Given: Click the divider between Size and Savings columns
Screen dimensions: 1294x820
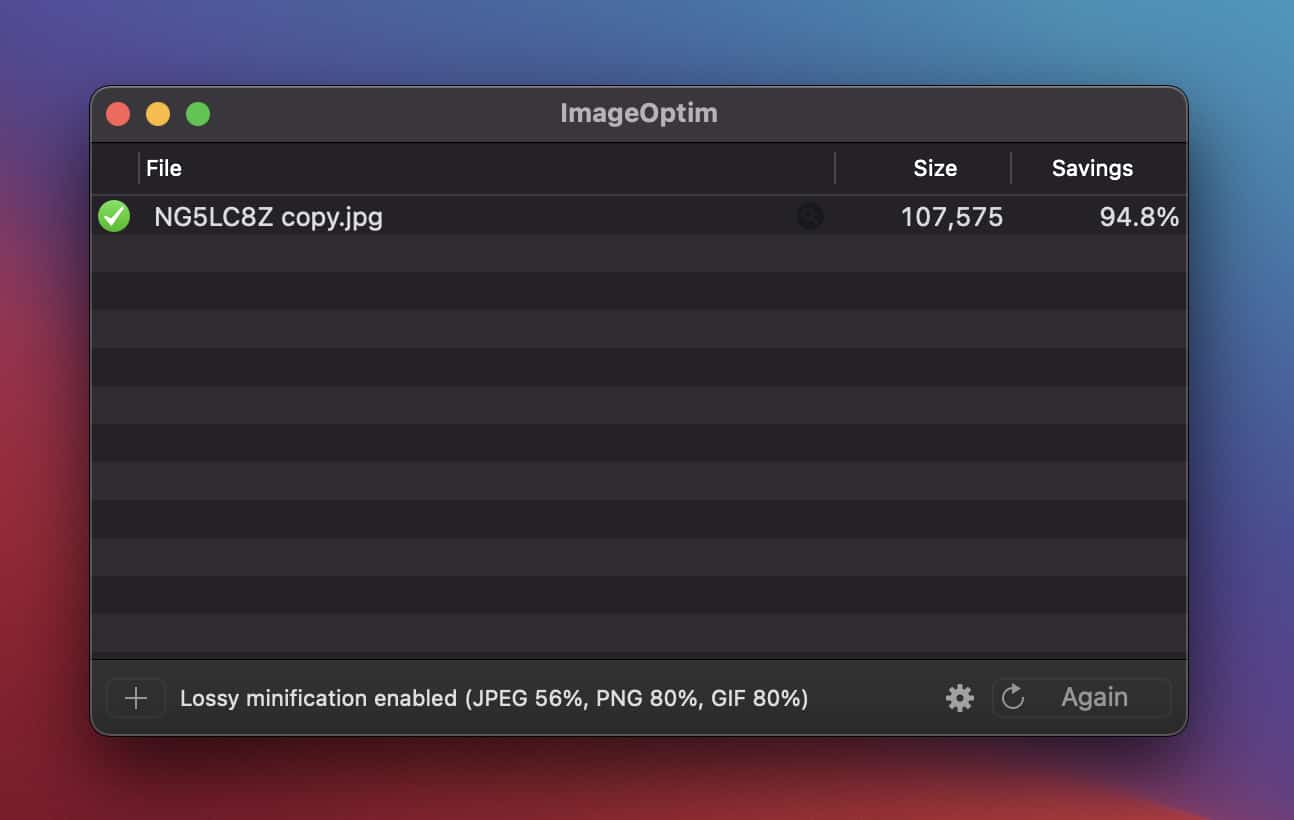Looking at the screenshot, I should point(1009,168).
